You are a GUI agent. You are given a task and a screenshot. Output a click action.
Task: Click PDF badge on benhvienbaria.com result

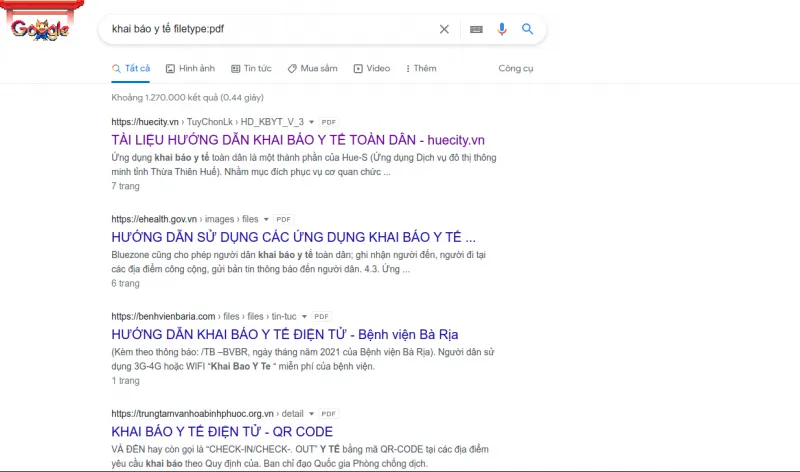321,317
